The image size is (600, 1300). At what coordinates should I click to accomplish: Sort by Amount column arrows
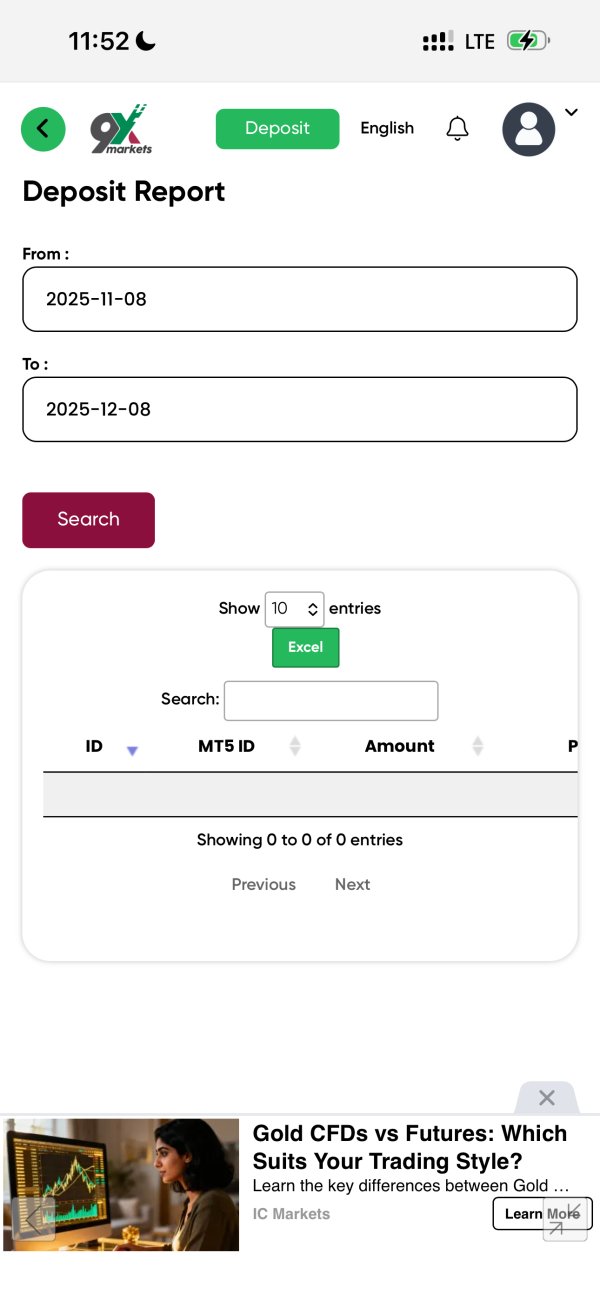[477, 746]
